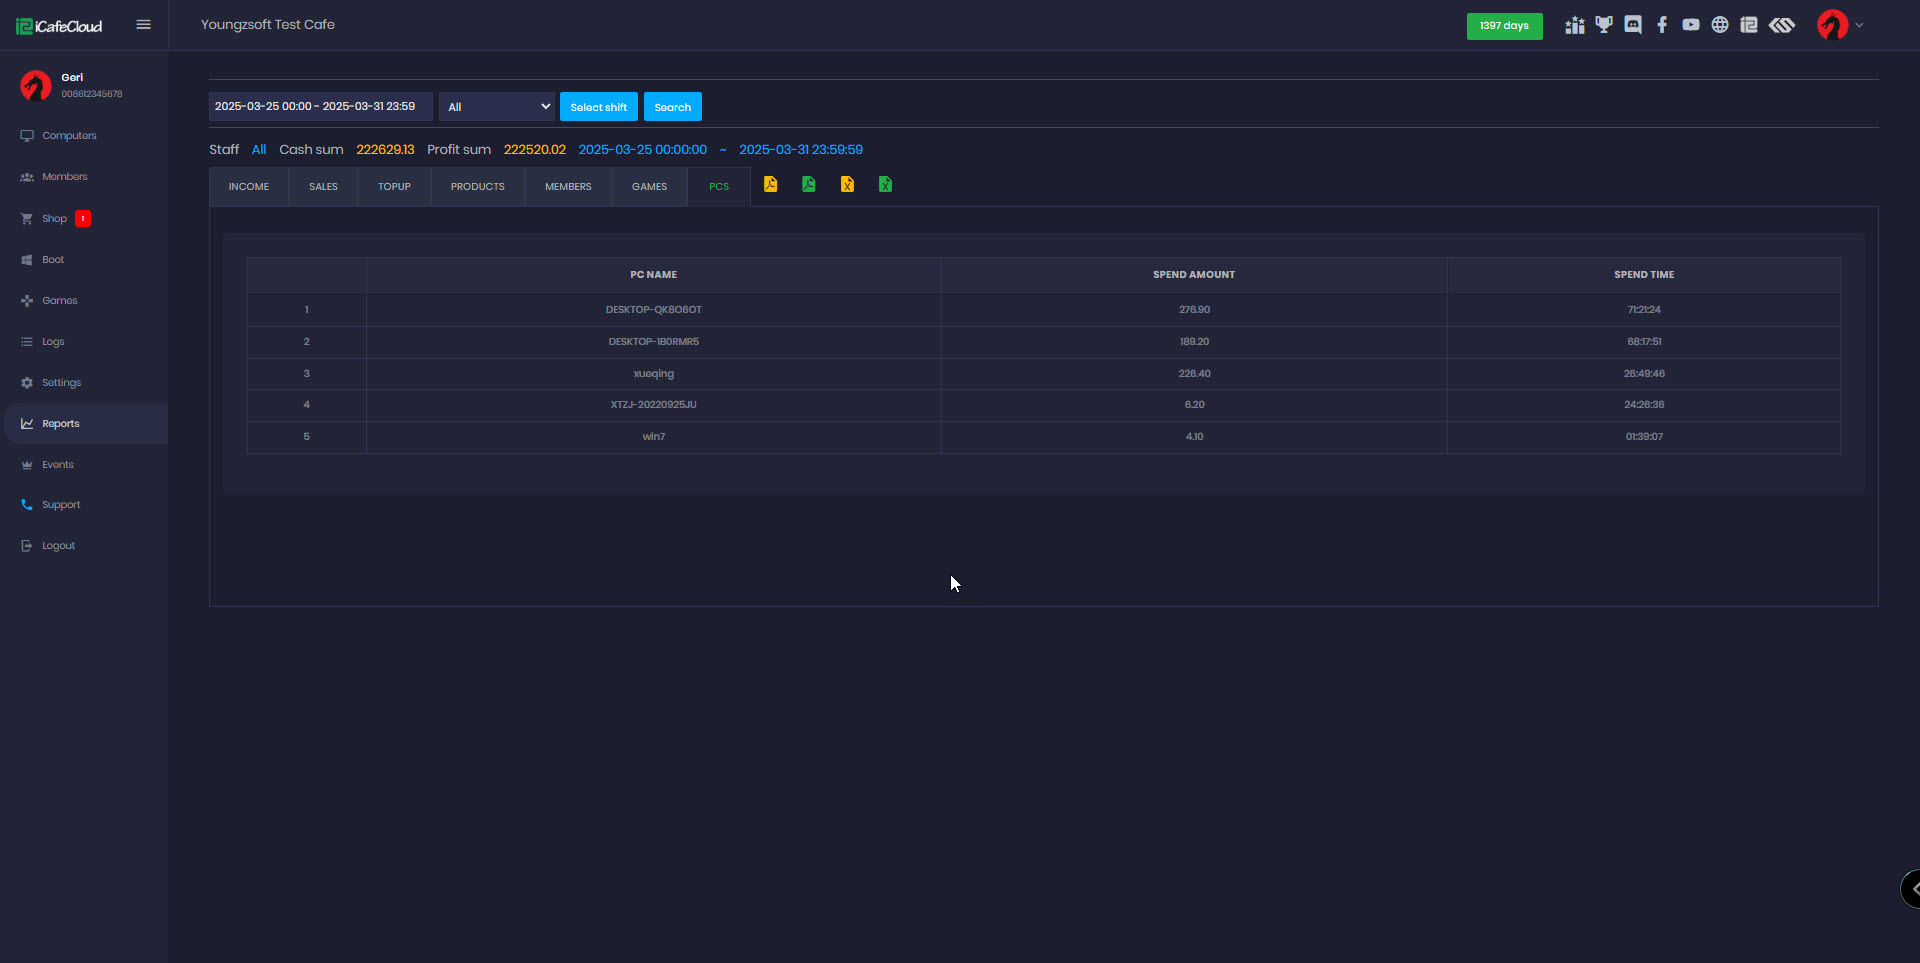Expand the staff 'All' dropdown

point(496,107)
